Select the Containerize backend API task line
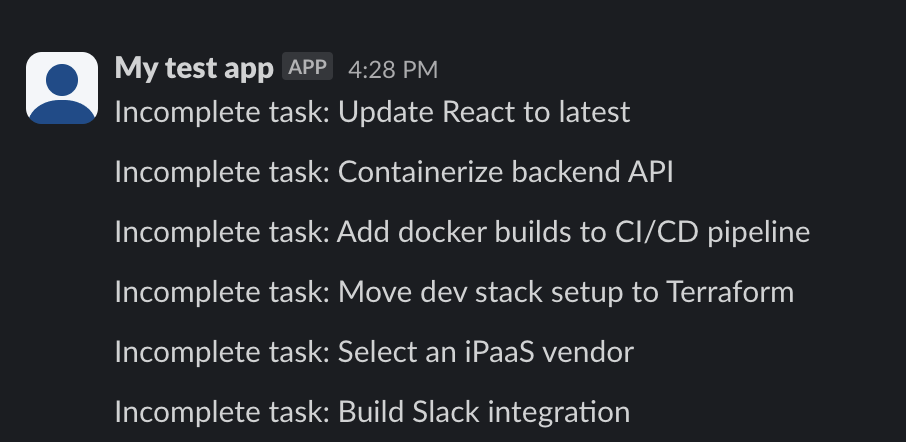The width and height of the screenshot is (906, 442). [394, 172]
